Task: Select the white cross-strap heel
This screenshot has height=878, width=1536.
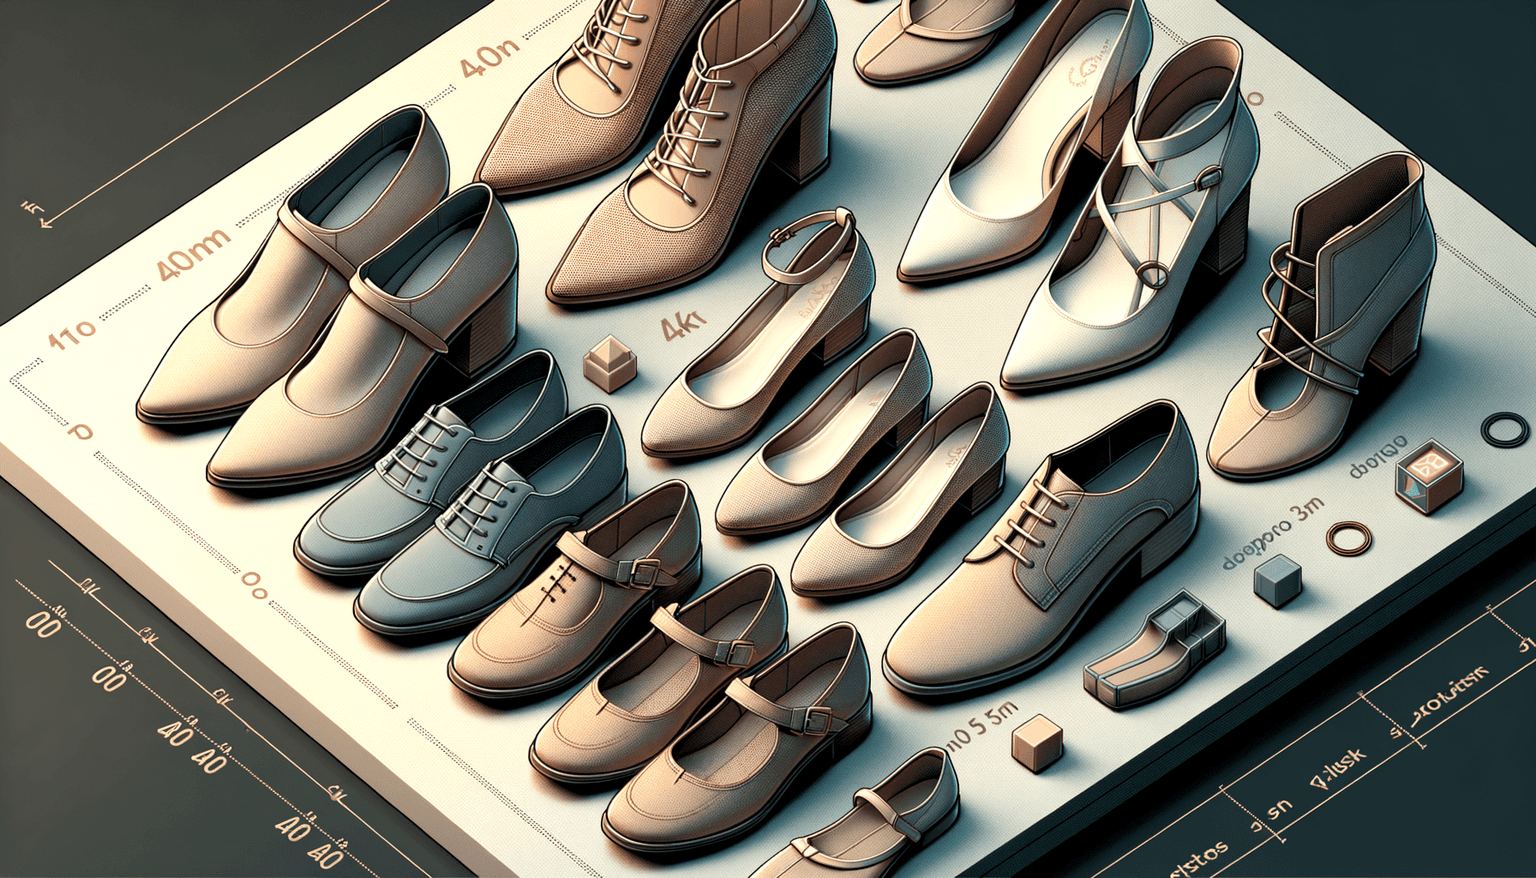Action: [1130, 215]
